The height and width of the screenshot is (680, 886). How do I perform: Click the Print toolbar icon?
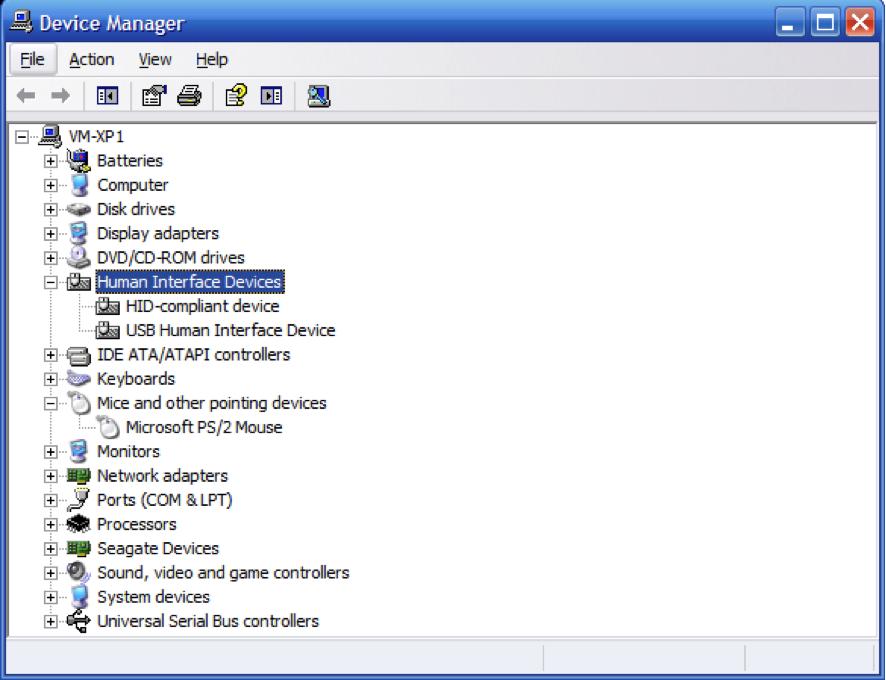(x=189, y=96)
